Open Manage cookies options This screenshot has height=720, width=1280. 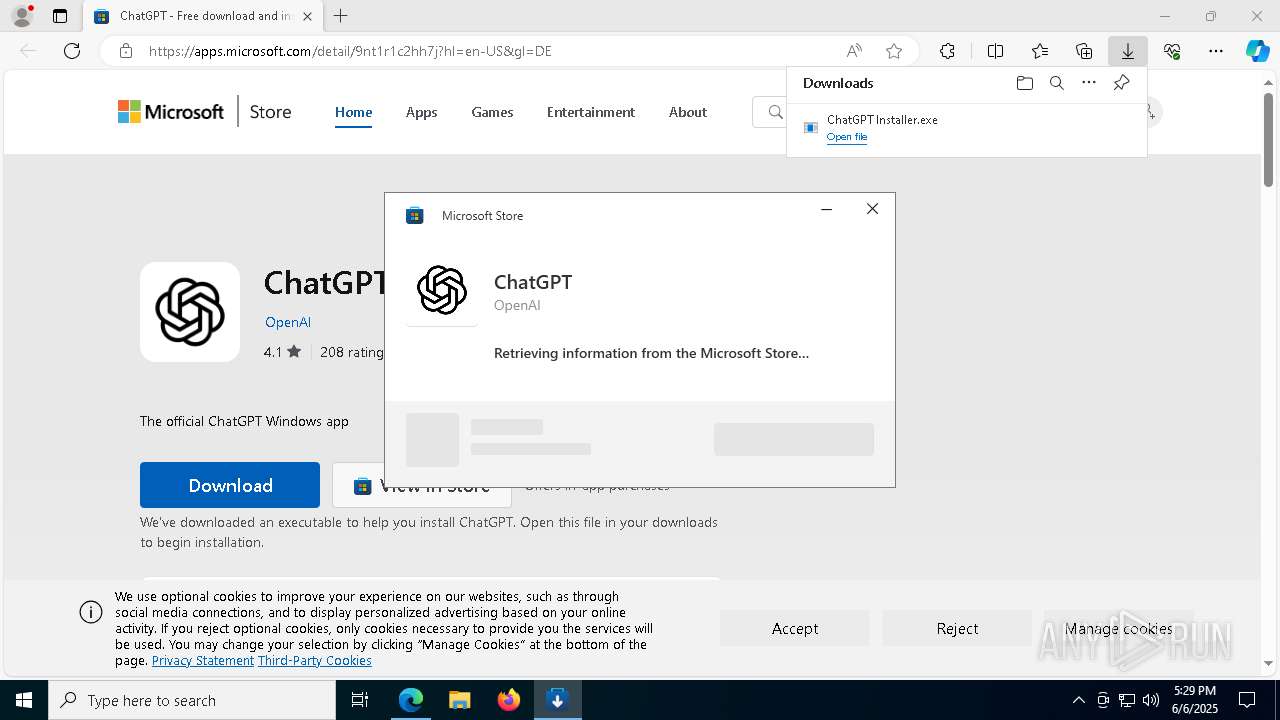pos(1118,628)
